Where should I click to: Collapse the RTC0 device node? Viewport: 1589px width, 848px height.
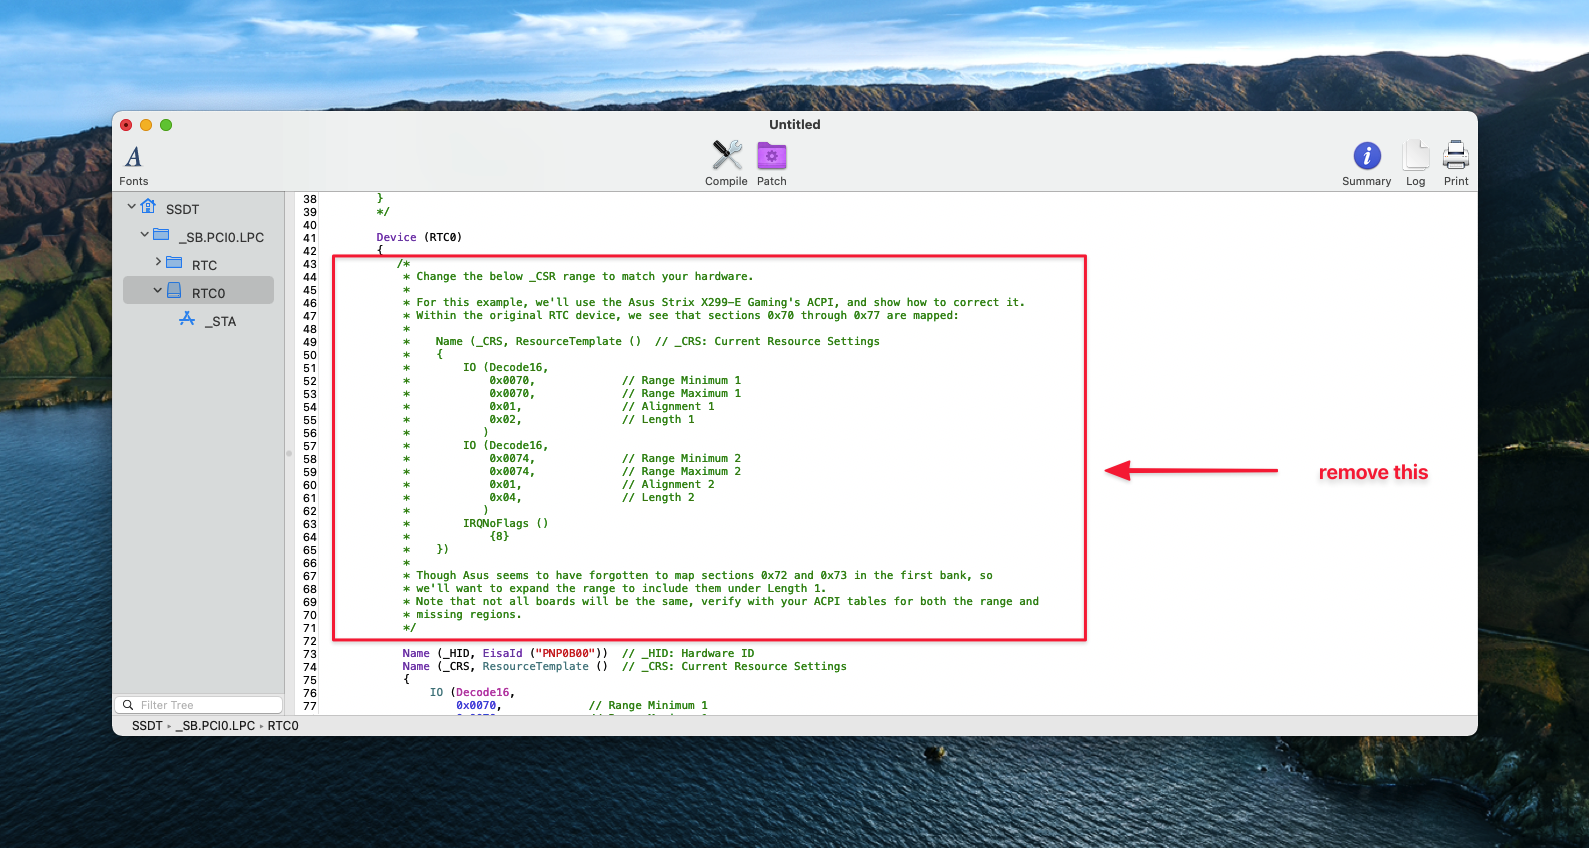click(x=157, y=291)
